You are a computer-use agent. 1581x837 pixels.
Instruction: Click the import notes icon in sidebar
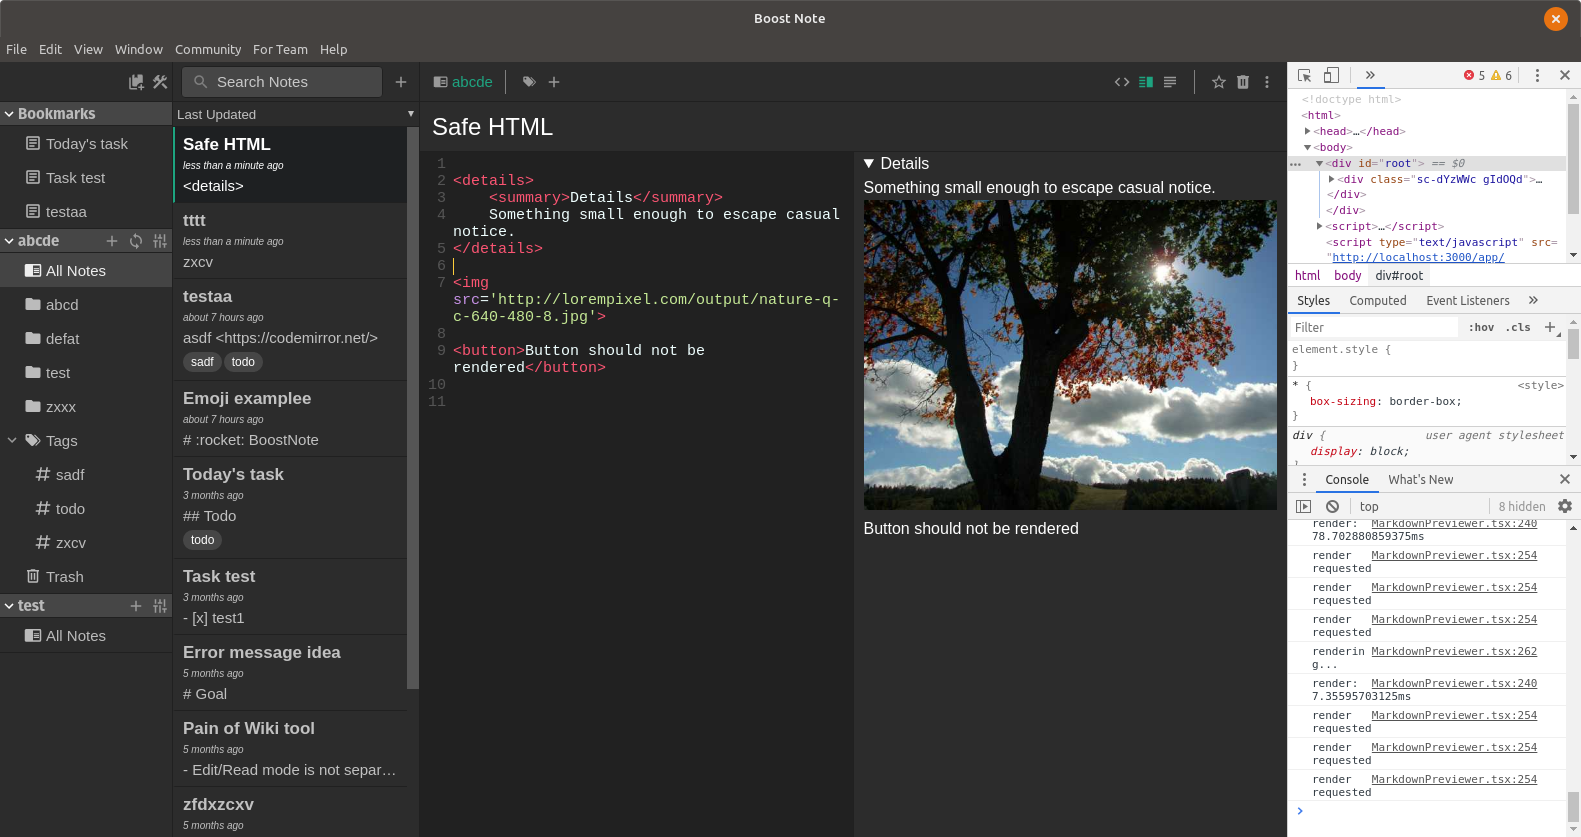click(136, 82)
